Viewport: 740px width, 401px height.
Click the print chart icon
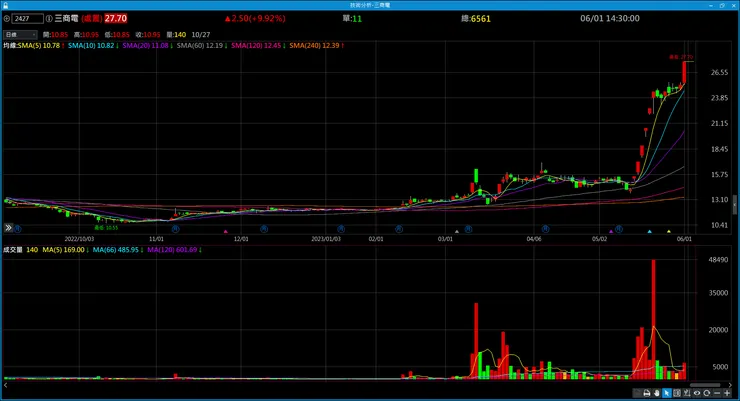coord(647,393)
